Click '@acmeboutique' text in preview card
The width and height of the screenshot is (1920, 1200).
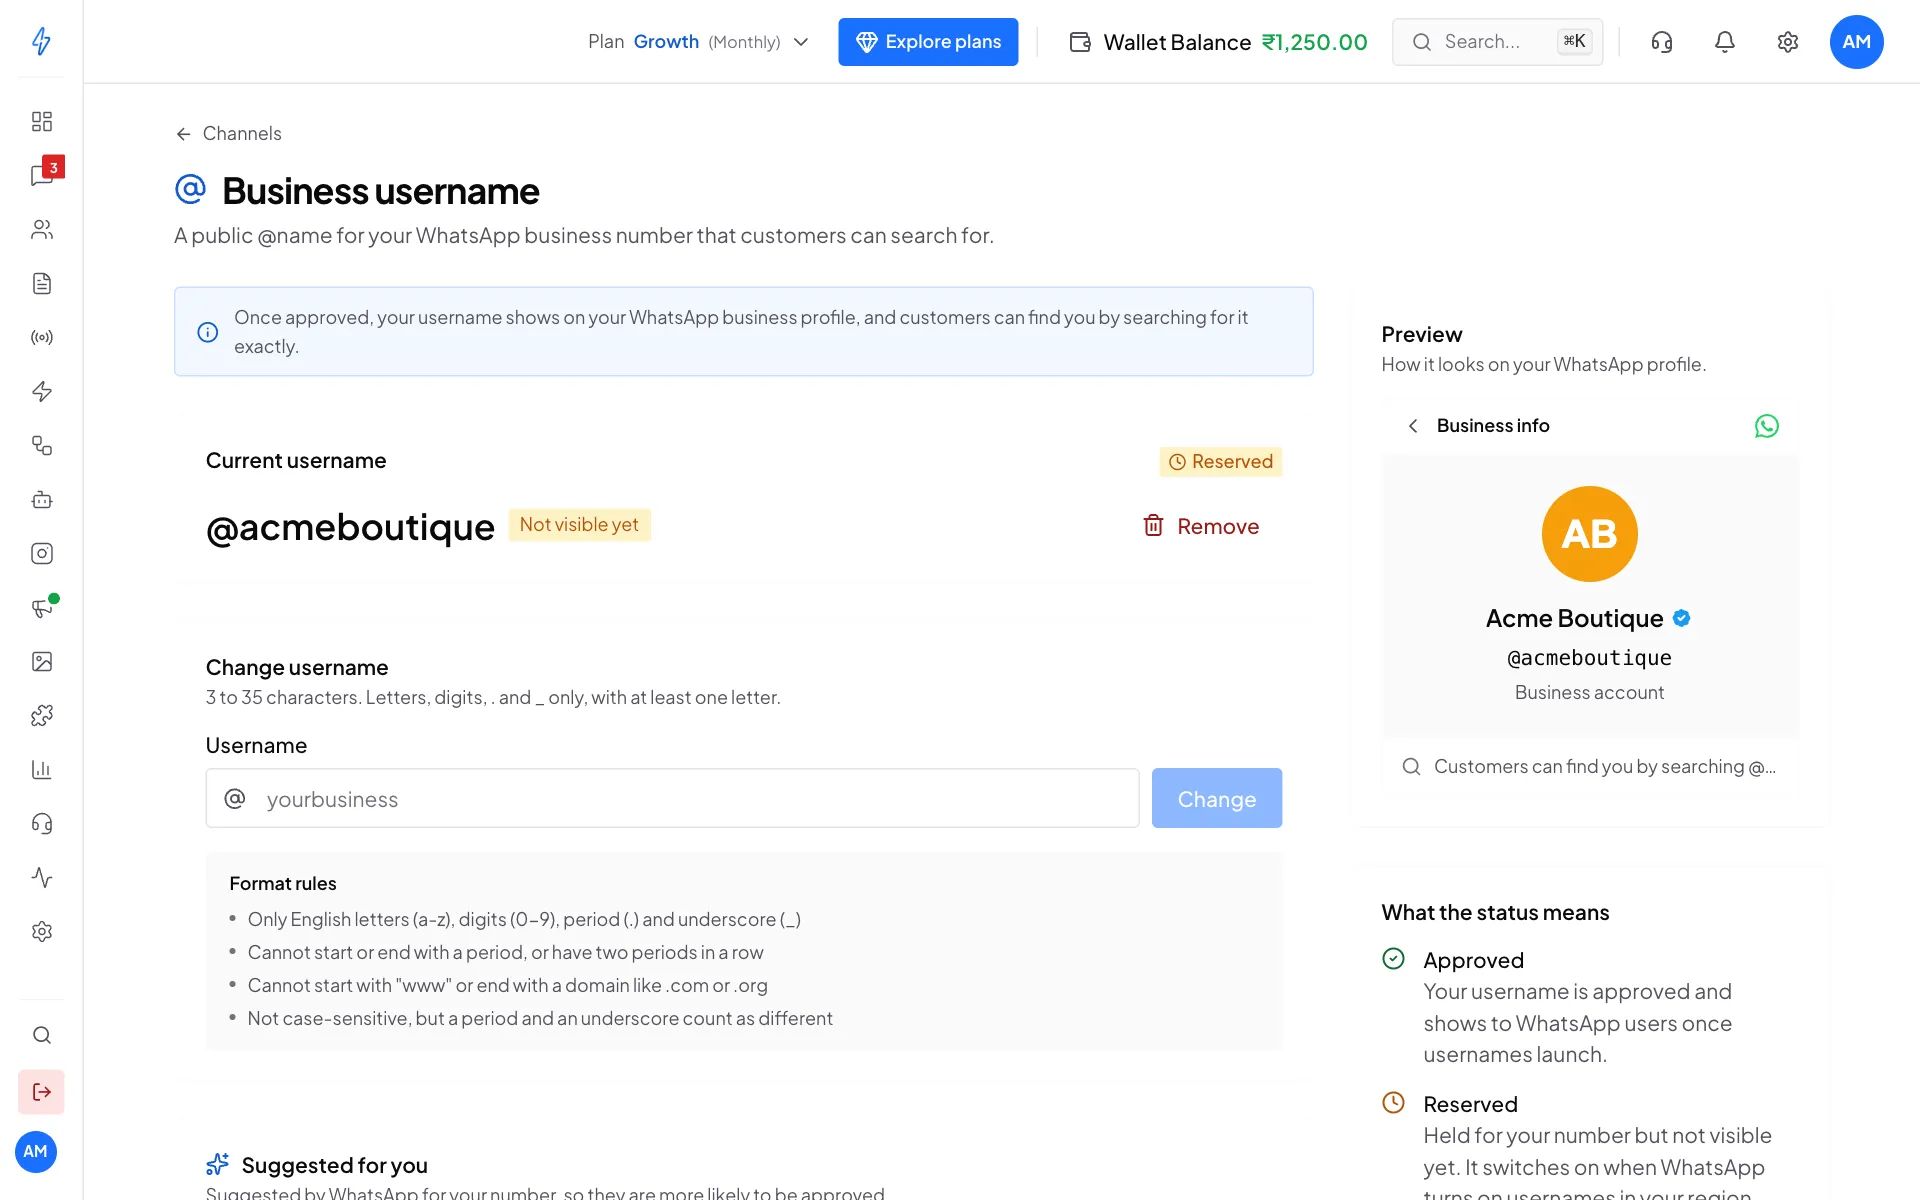pyautogui.click(x=1589, y=658)
